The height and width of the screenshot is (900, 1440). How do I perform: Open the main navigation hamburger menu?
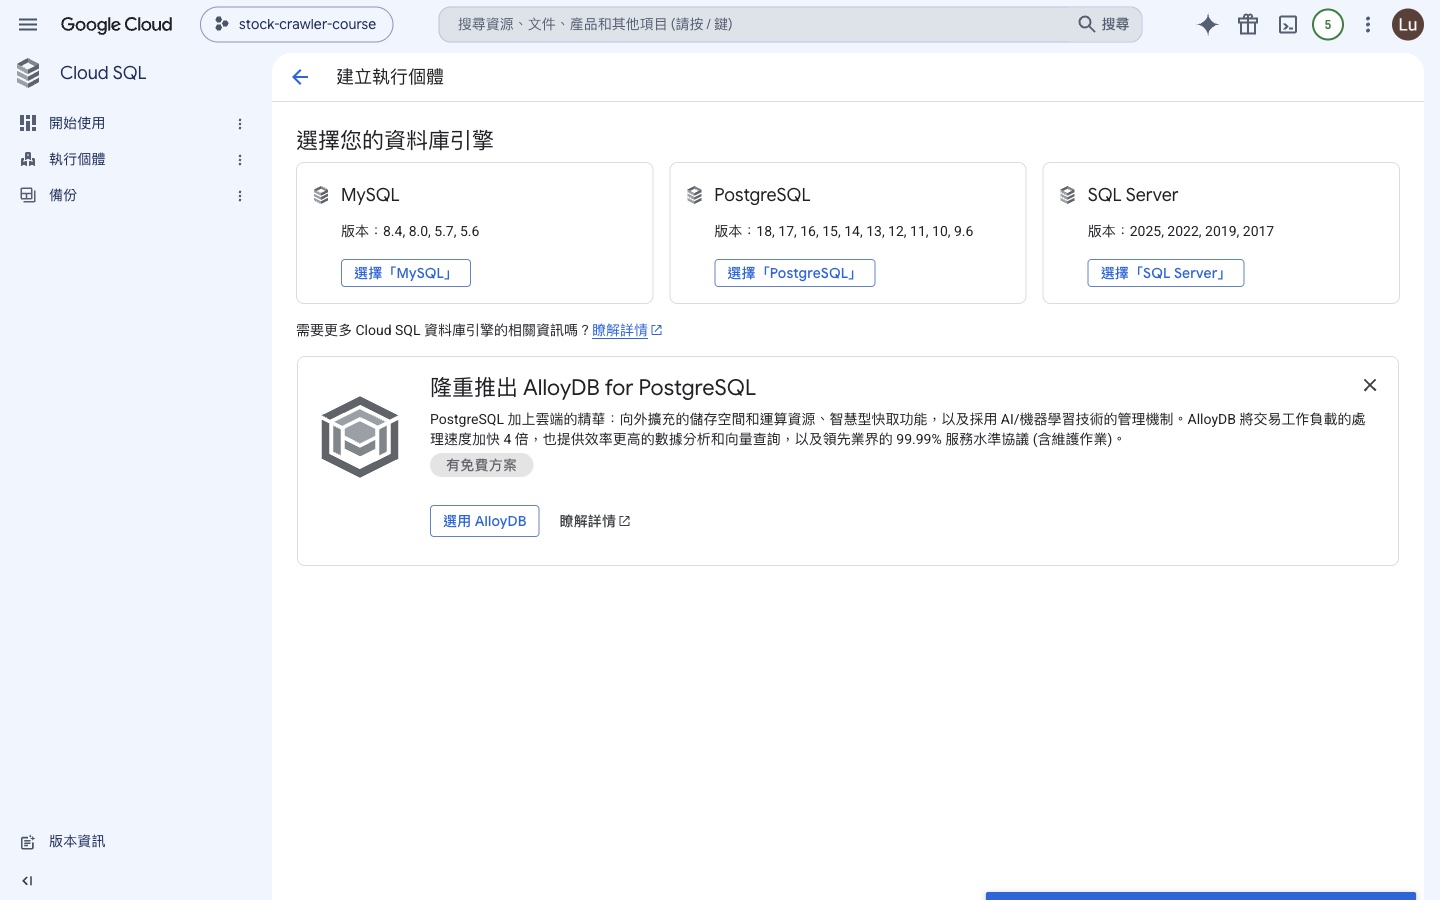click(x=28, y=25)
